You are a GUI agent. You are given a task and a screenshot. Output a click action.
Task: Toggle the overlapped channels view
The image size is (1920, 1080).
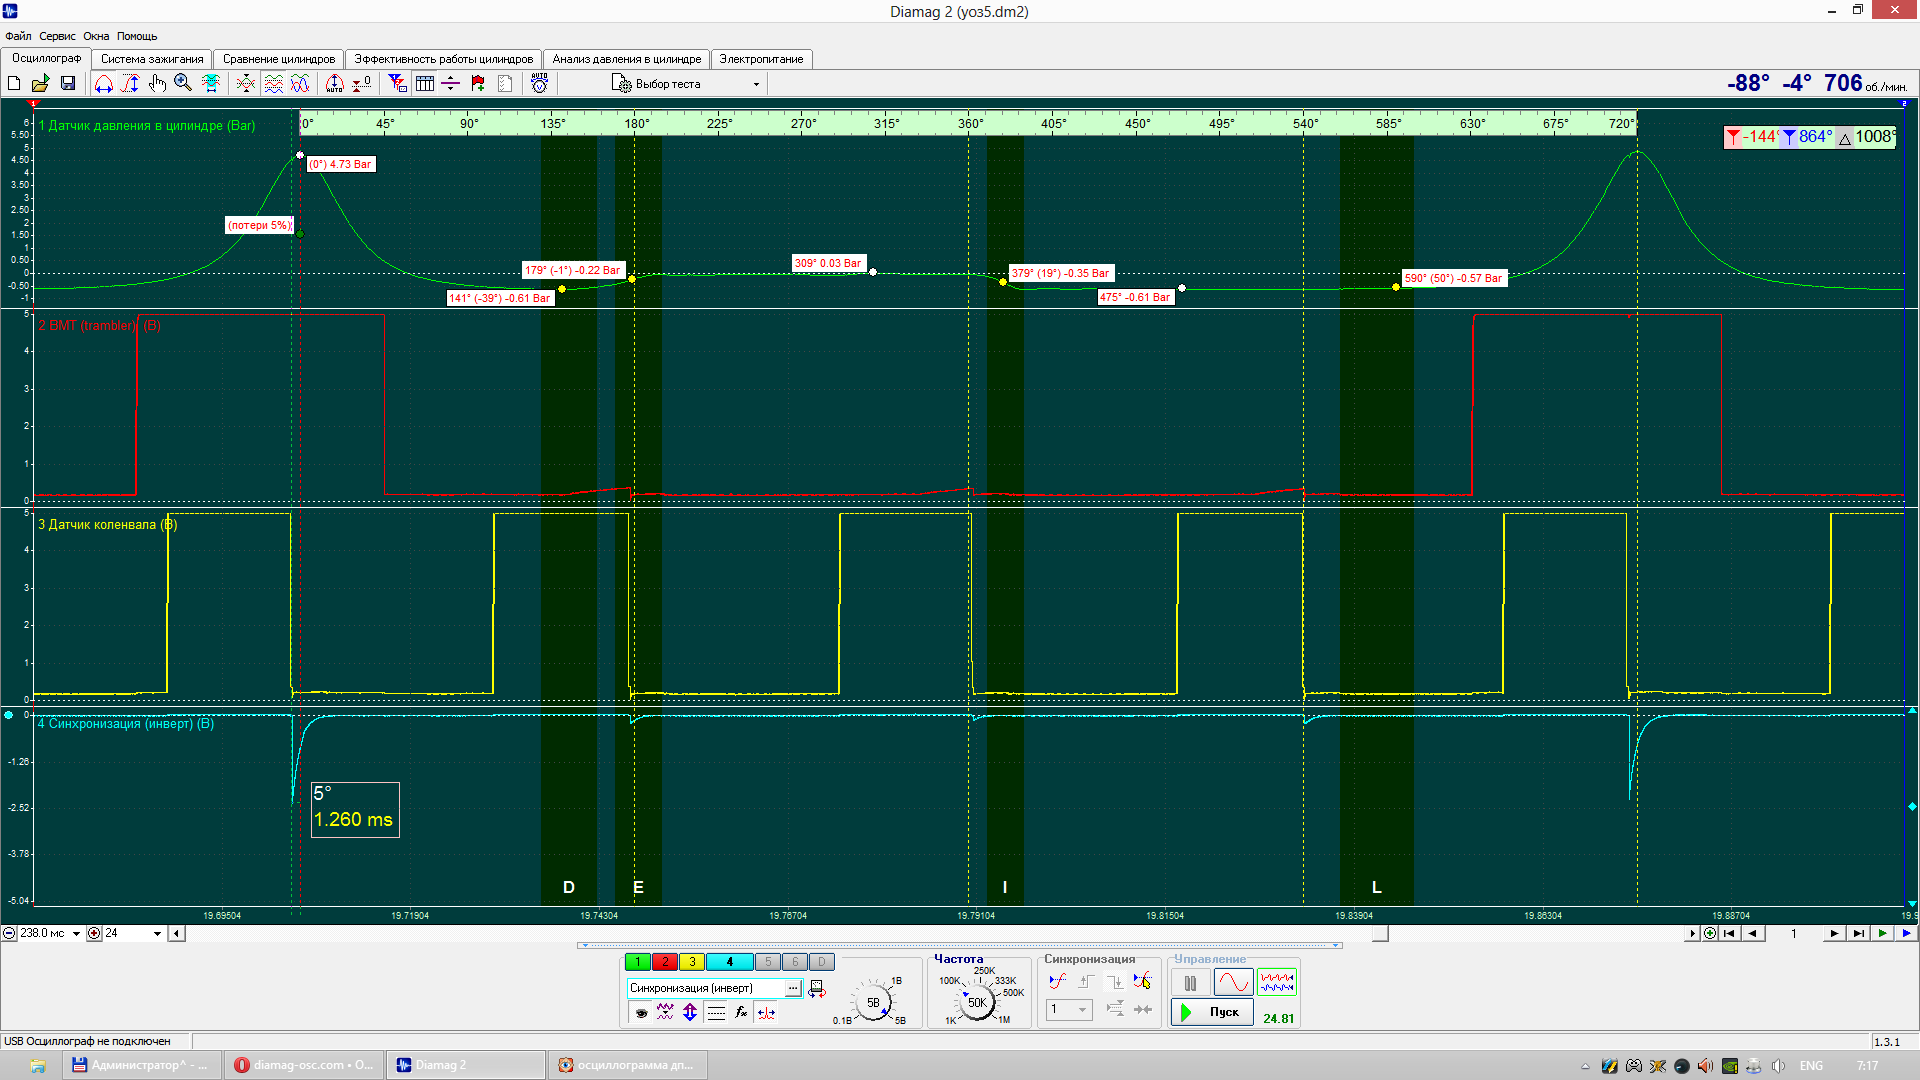(300, 84)
